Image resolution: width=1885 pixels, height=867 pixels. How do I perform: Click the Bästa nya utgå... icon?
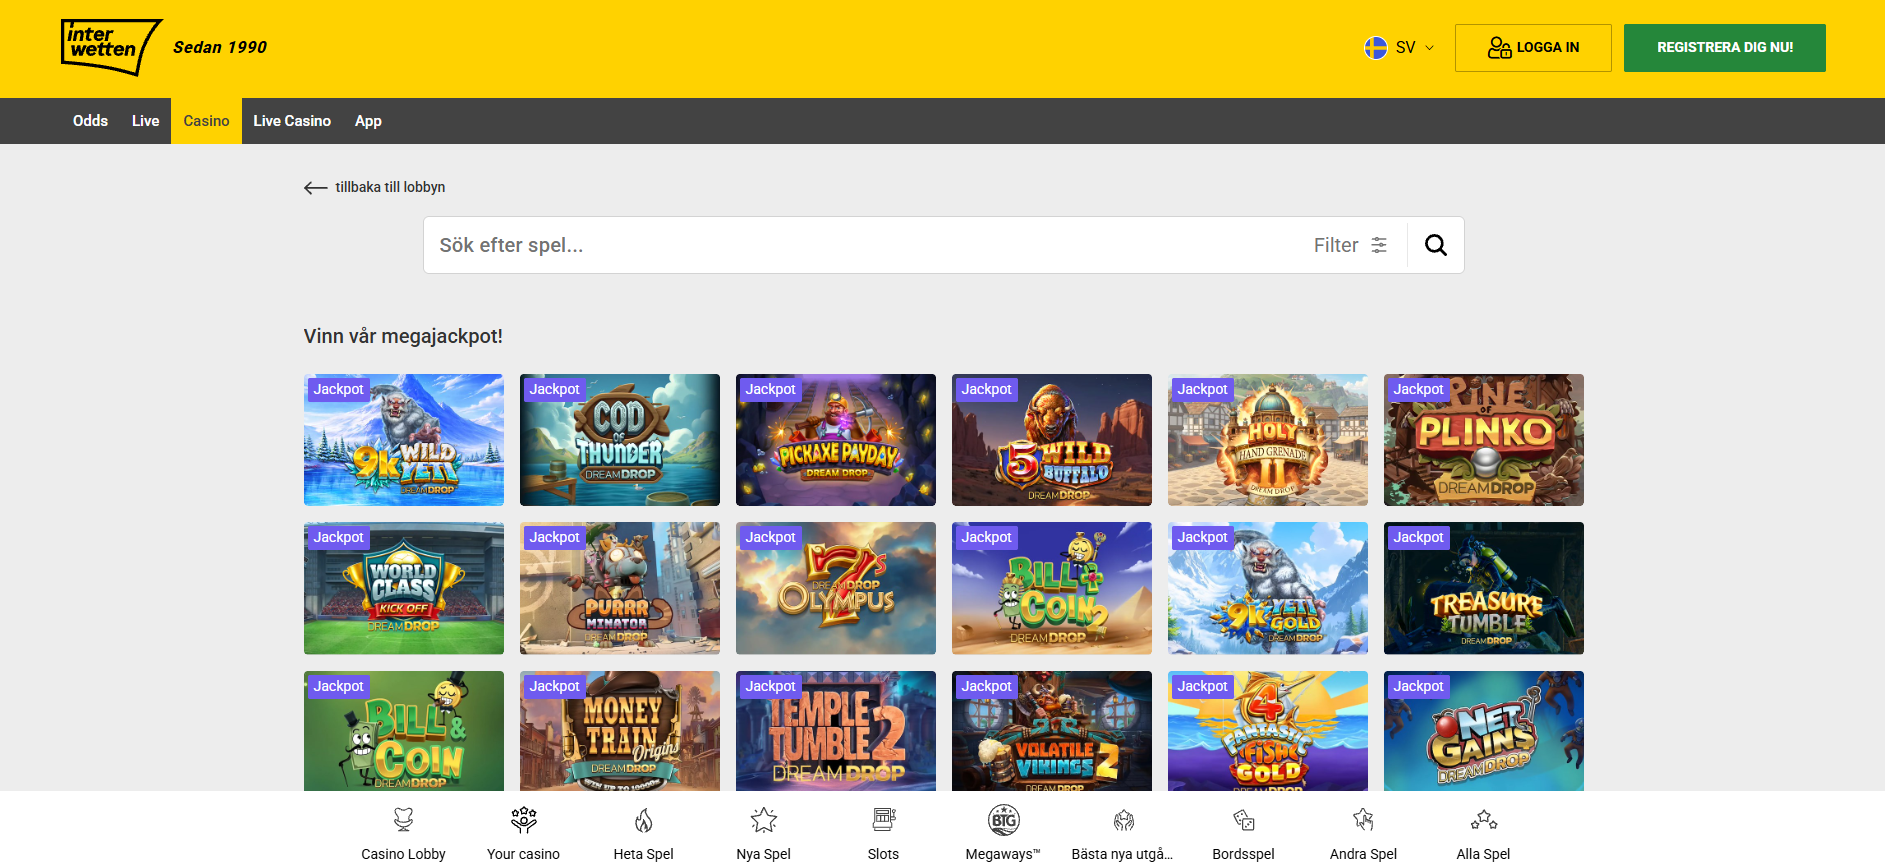point(1124,820)
